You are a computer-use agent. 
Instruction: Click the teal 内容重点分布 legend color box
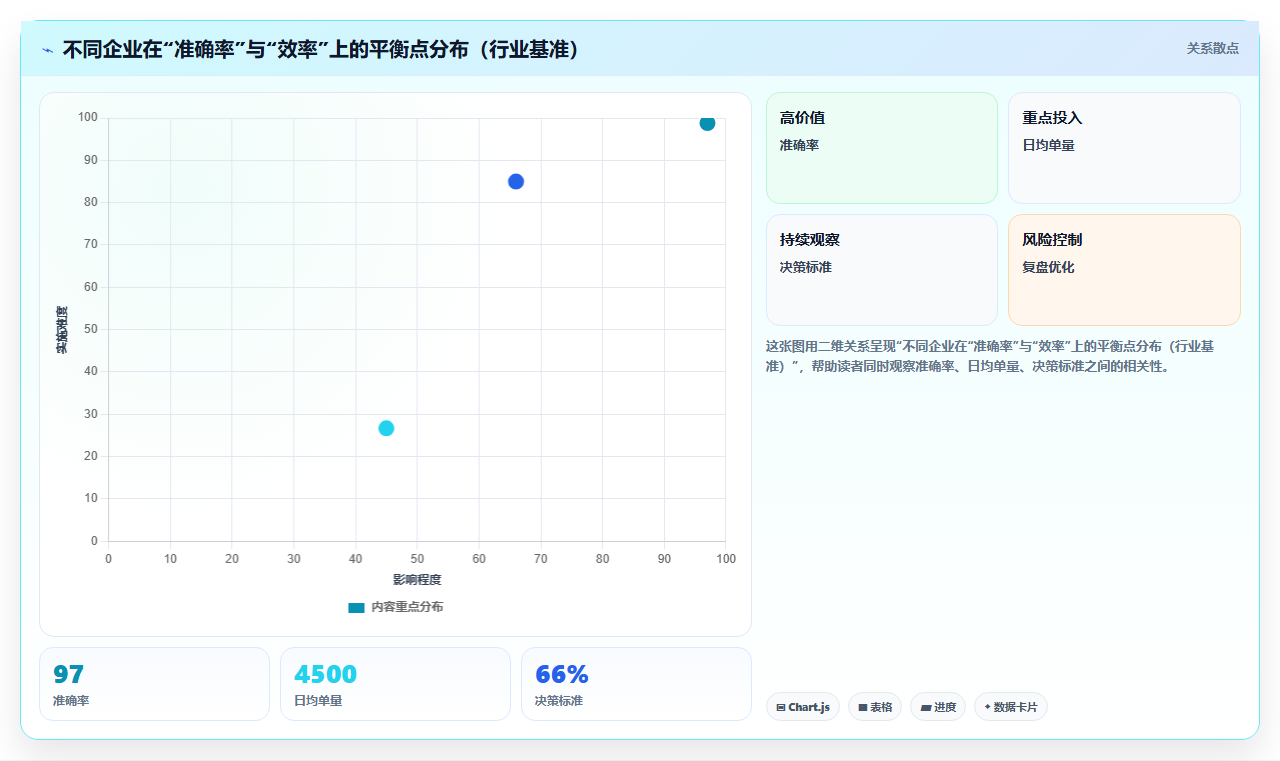point(356,607)
